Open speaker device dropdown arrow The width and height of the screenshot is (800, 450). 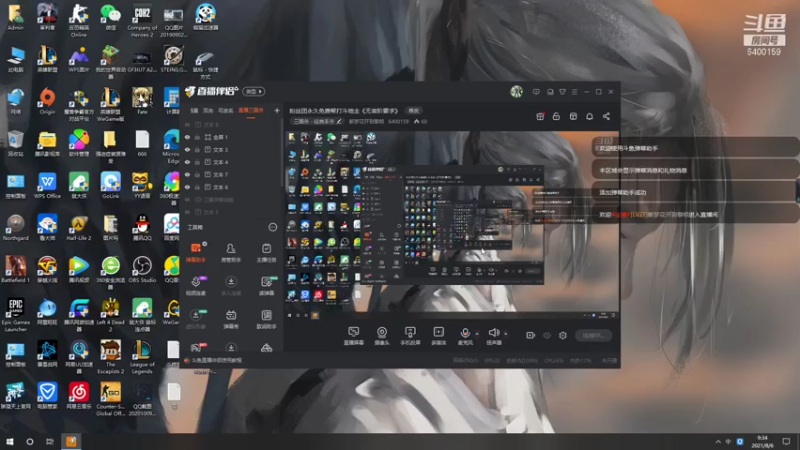pyautogui.click(x=506, y=334)
